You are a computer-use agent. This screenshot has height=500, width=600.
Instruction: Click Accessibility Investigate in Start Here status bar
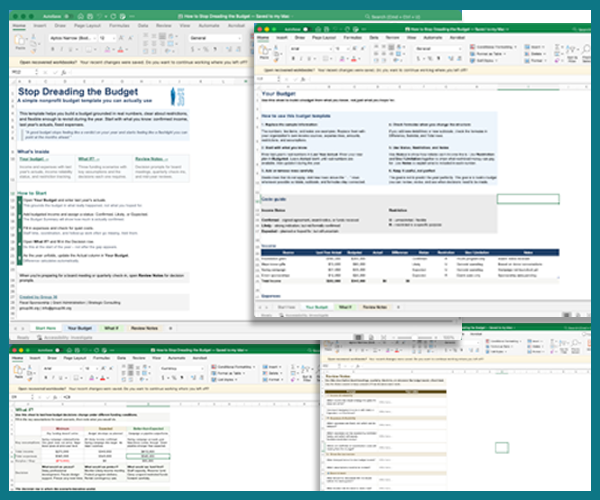click(x=65, y=337)
